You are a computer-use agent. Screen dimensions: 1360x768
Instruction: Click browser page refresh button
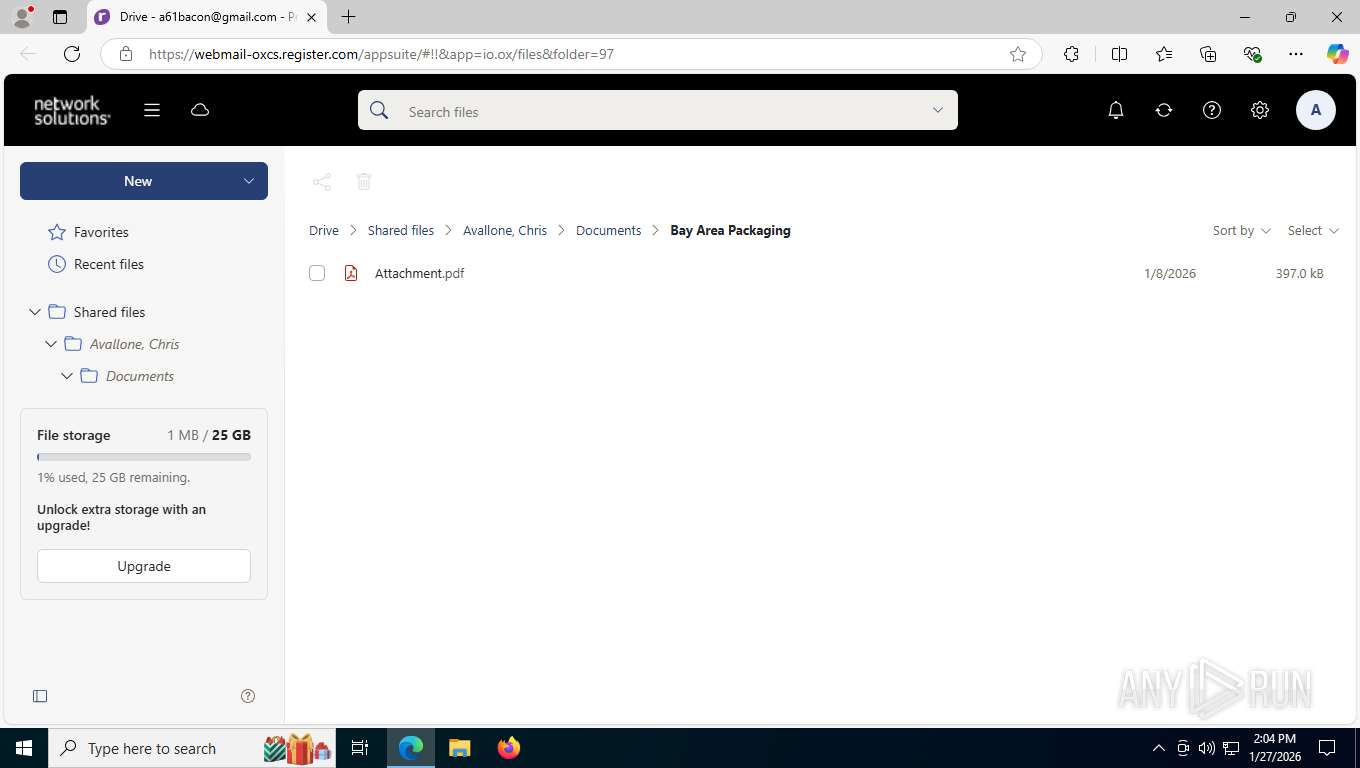coord(72,54)
